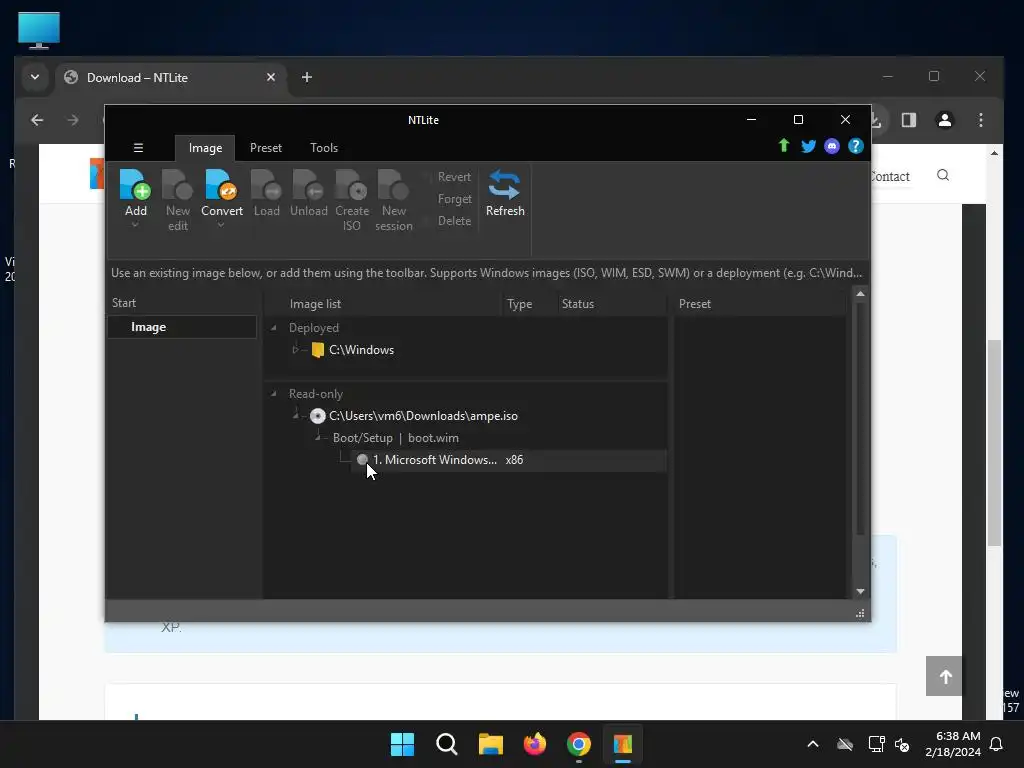Switch to the Image ribbon tab
Viewport: 1024px width, 768px height.
(205, 148)
